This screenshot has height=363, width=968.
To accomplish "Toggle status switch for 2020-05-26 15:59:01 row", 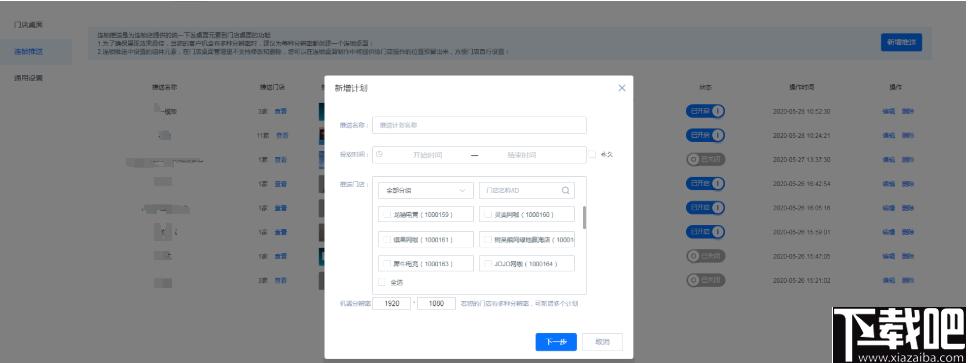I will click(705, 232).
